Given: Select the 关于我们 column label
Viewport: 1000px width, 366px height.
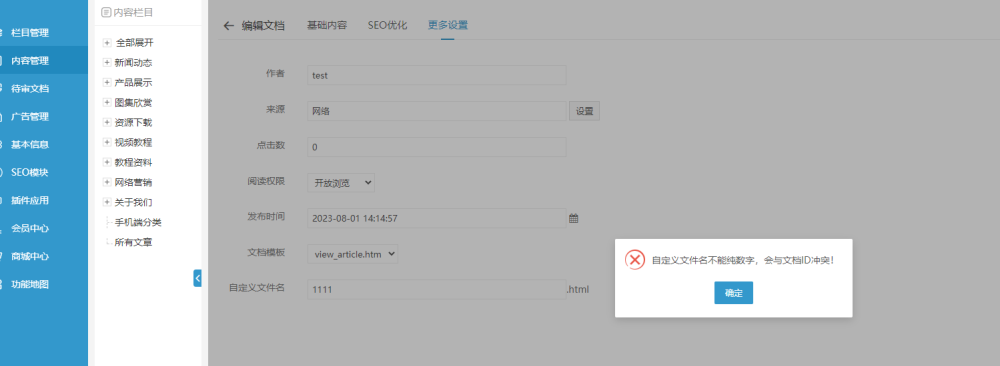Looking at the screenshot, I should pyautogui.click(x=133, y=202).
